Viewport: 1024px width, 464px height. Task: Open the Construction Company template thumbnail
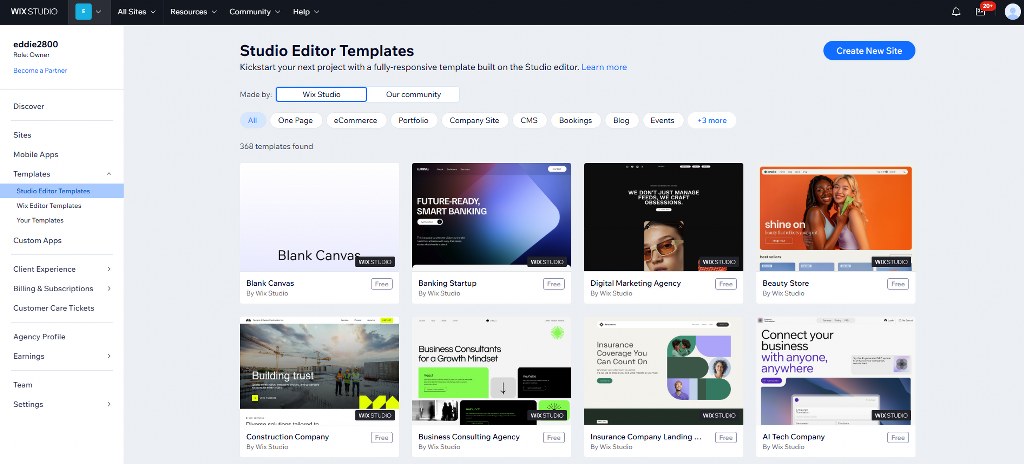tap(319, 371)
